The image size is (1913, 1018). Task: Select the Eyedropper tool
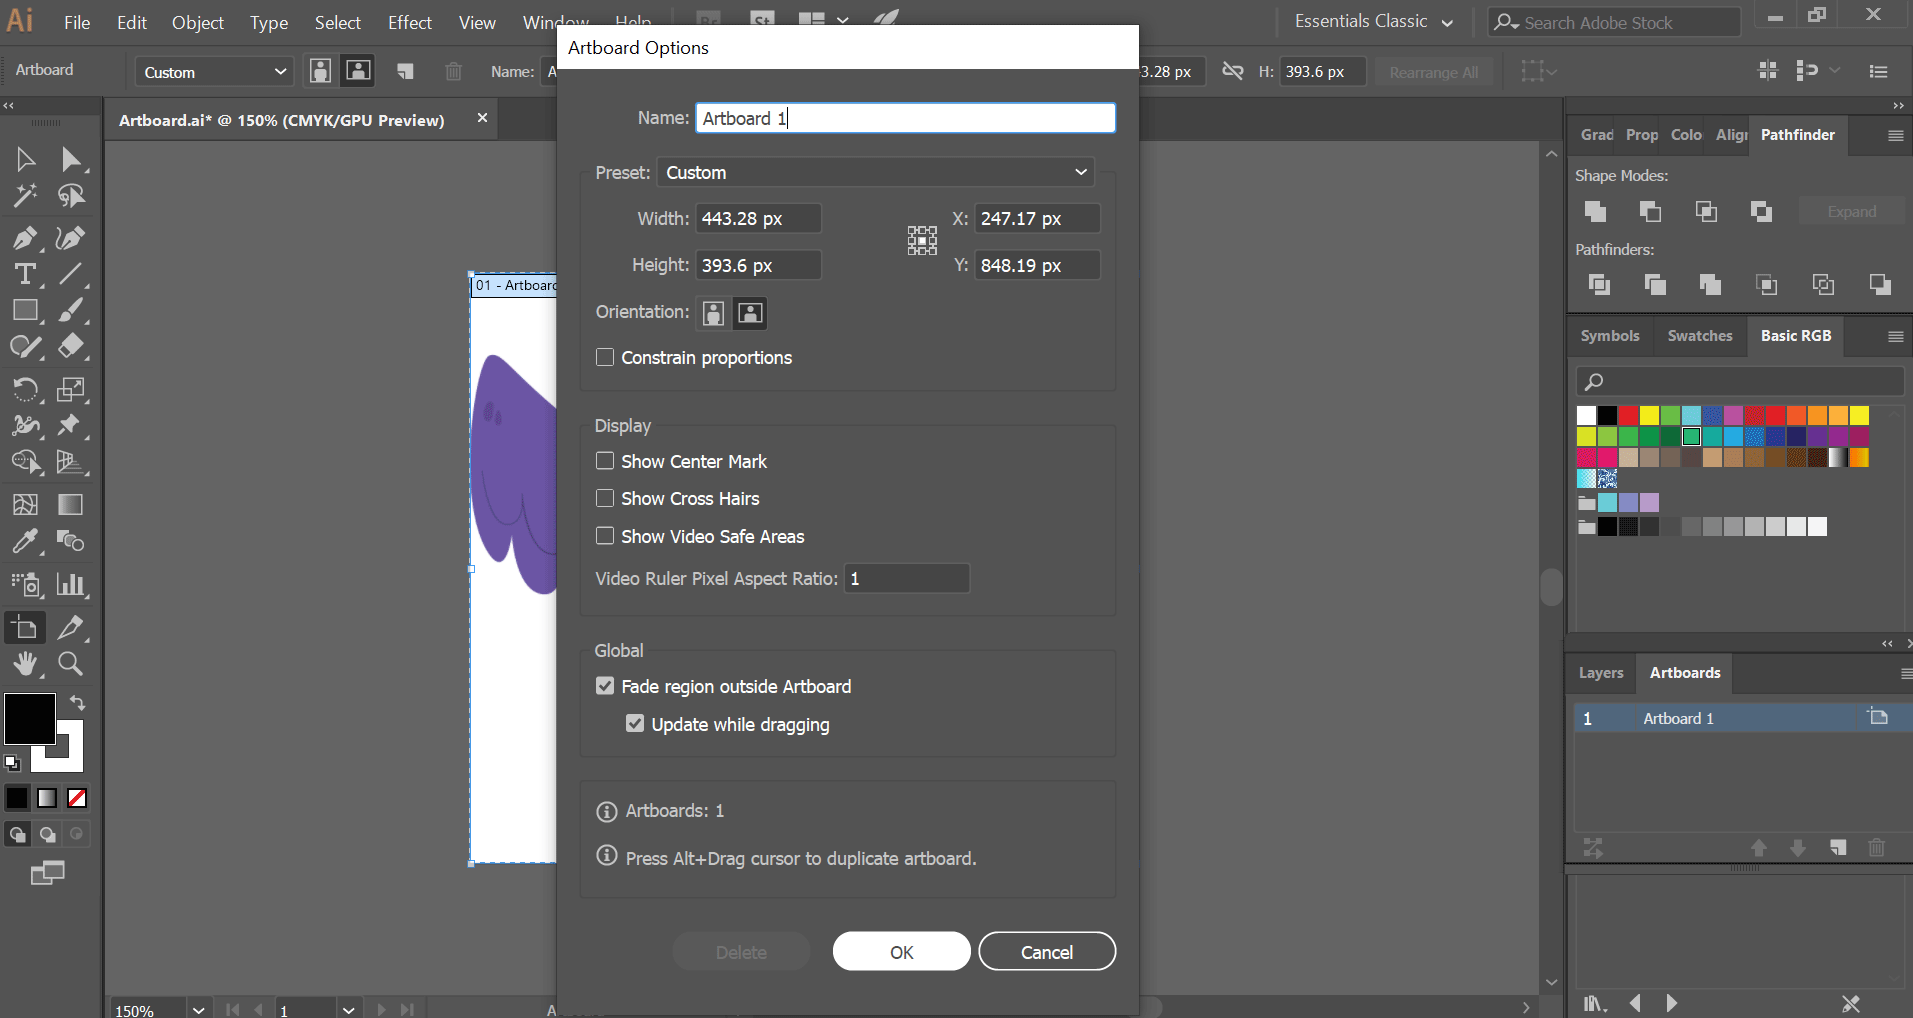click(x=25, y=541)
